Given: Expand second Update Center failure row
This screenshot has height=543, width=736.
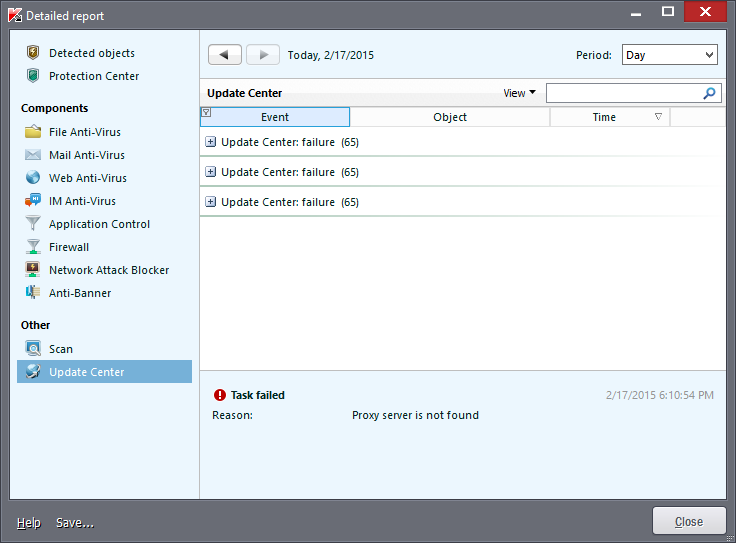Looking at the screenshot, I should (211, 172).
